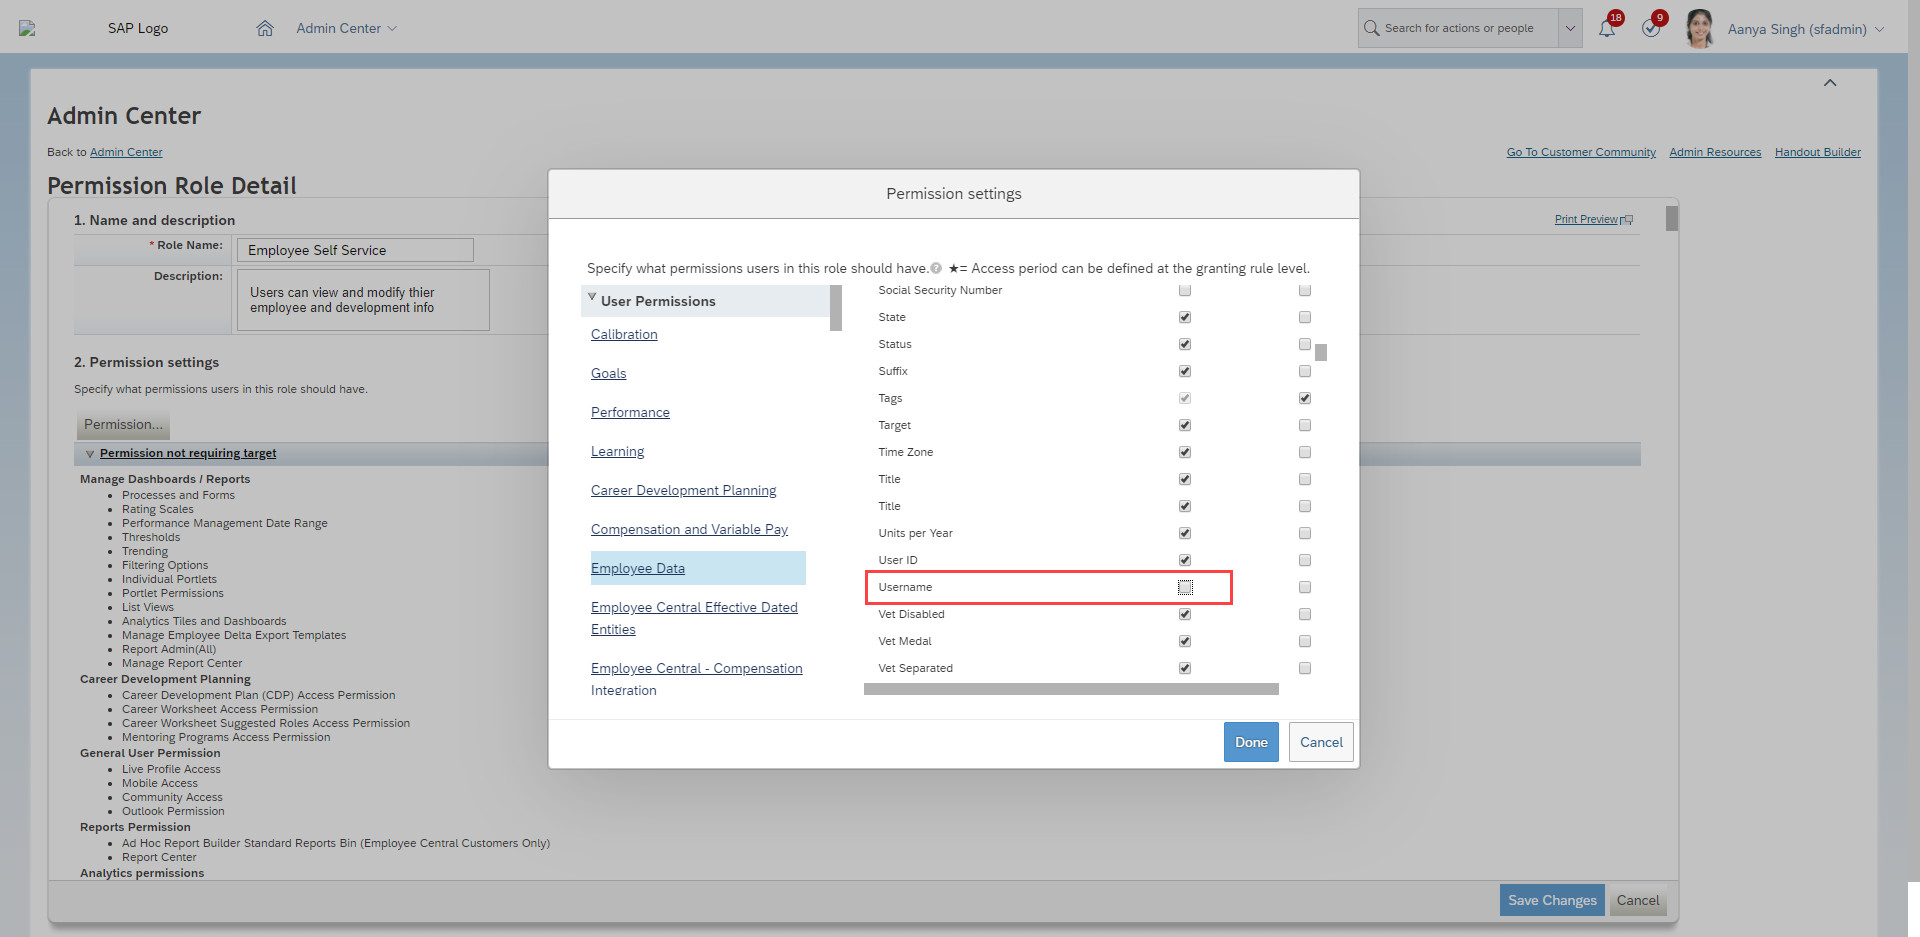Cancel the Permission settings dialog
1920x937 pixels.
1321,742
